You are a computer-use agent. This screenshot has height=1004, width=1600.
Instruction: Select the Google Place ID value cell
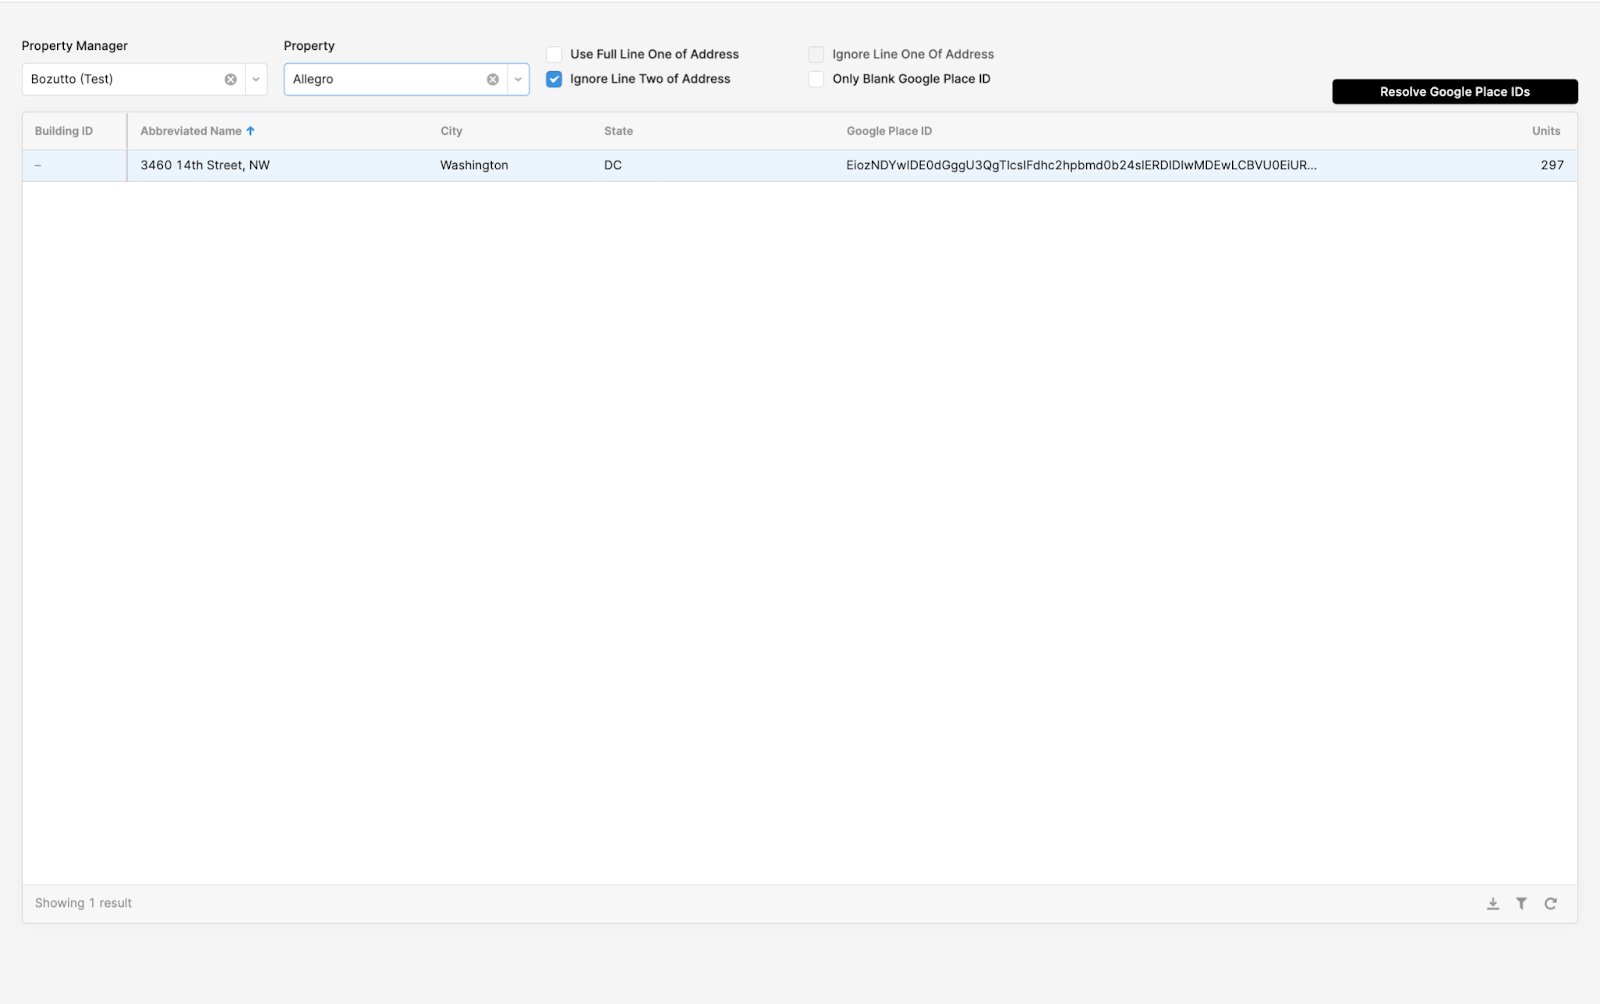pos(1081,165)
